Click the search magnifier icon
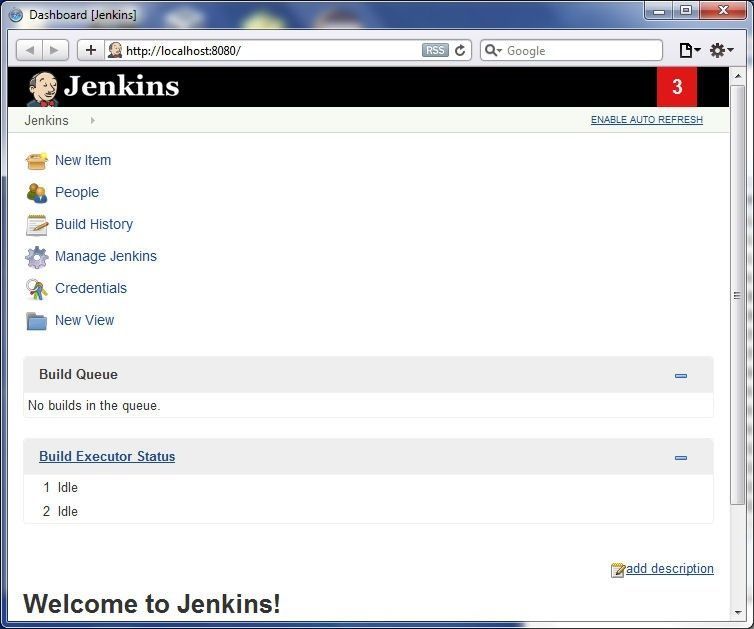754x629 pixels. click(x=492, y=50)
